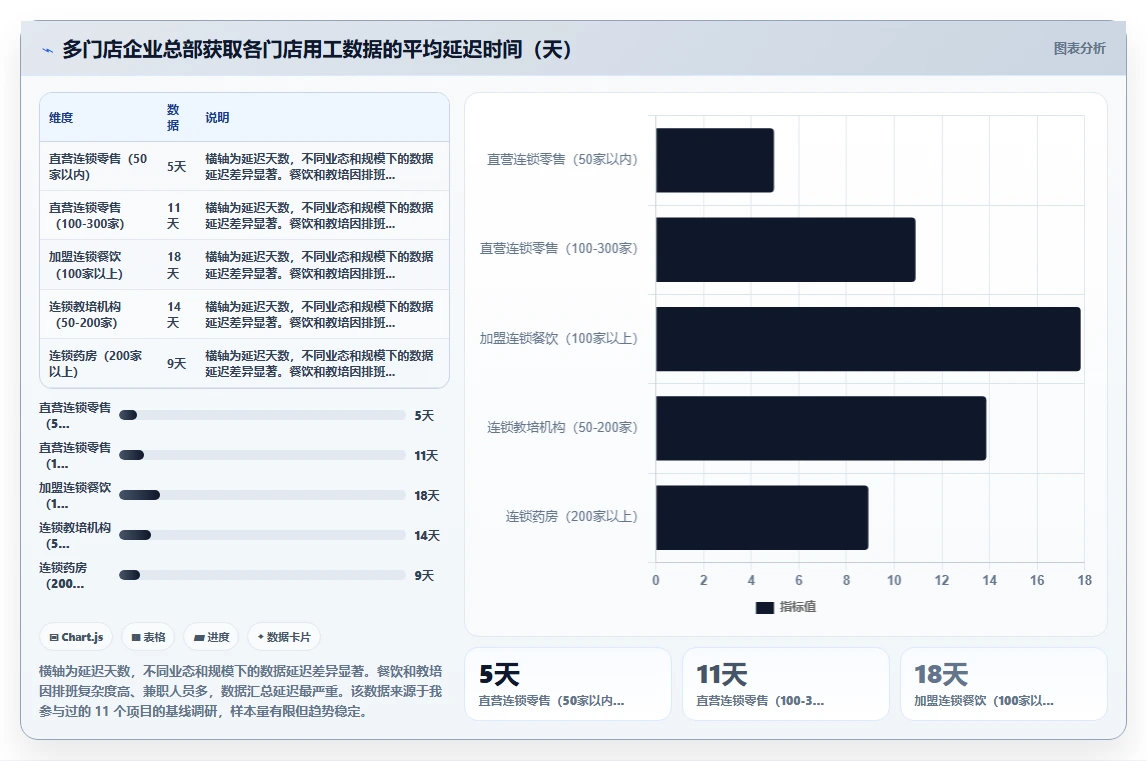Click the 图表分析 label in header

click(1079, 48)
